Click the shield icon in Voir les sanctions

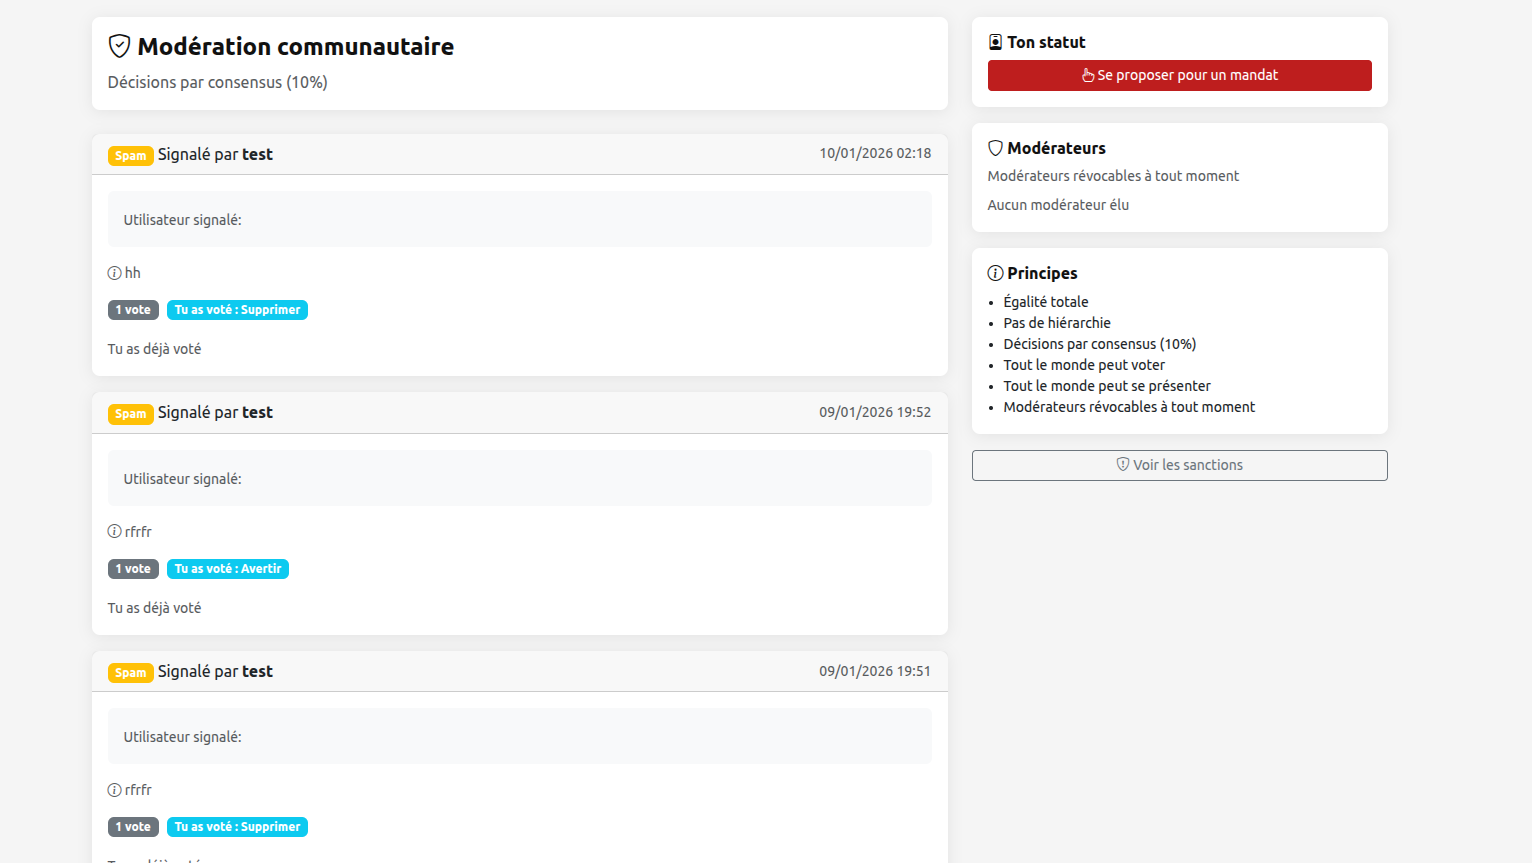[1122, 465]
